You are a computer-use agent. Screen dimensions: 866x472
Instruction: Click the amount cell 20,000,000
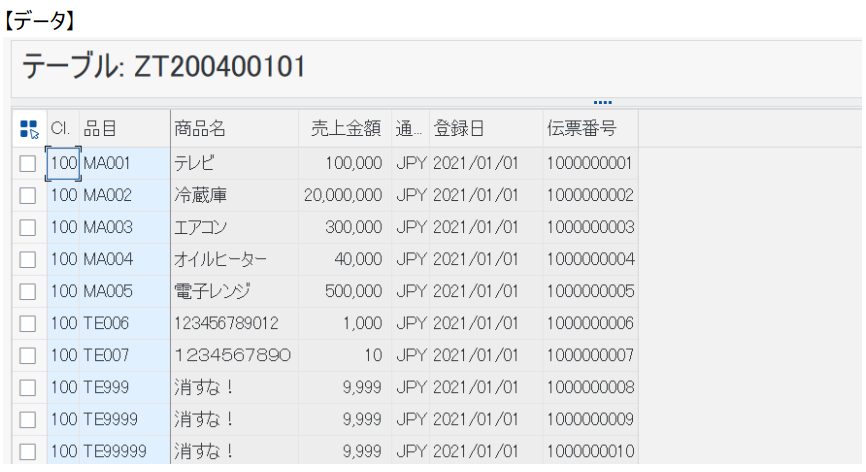click(x=345, y=195)
